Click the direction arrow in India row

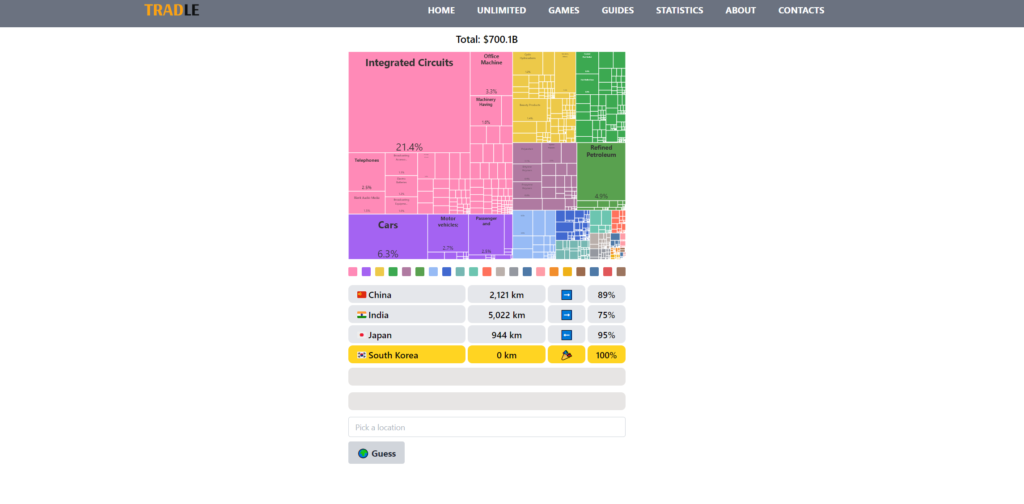567,315
